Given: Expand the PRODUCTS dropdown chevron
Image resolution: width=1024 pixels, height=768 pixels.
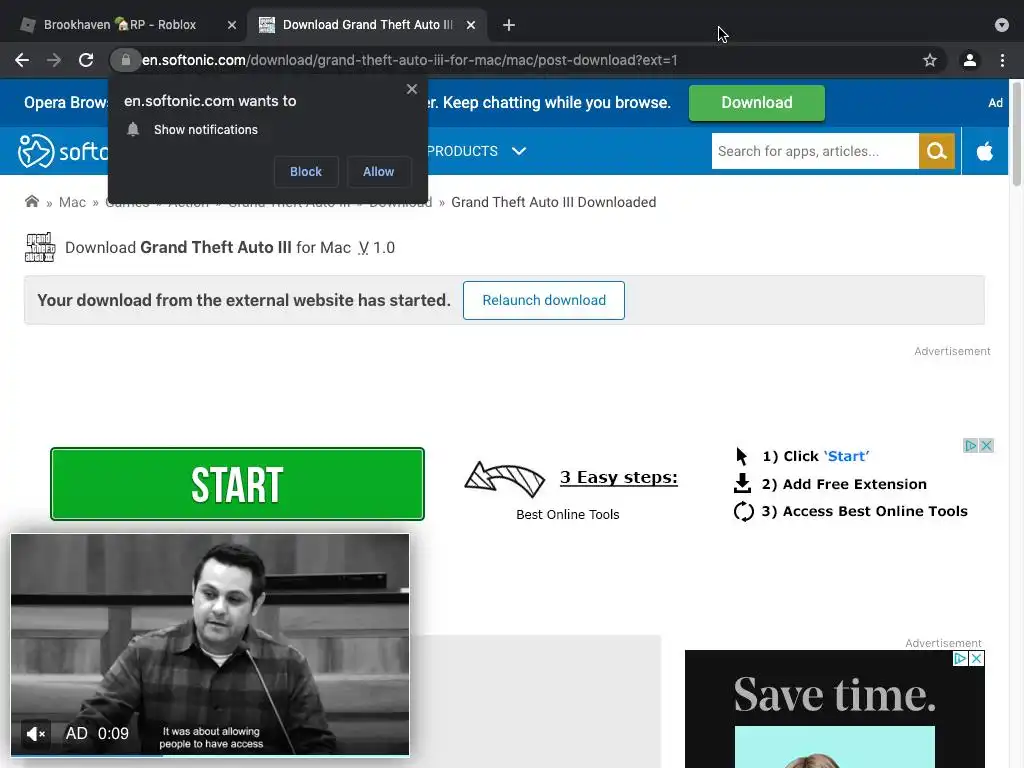Looking at the screenshot, I should (519, 151).
